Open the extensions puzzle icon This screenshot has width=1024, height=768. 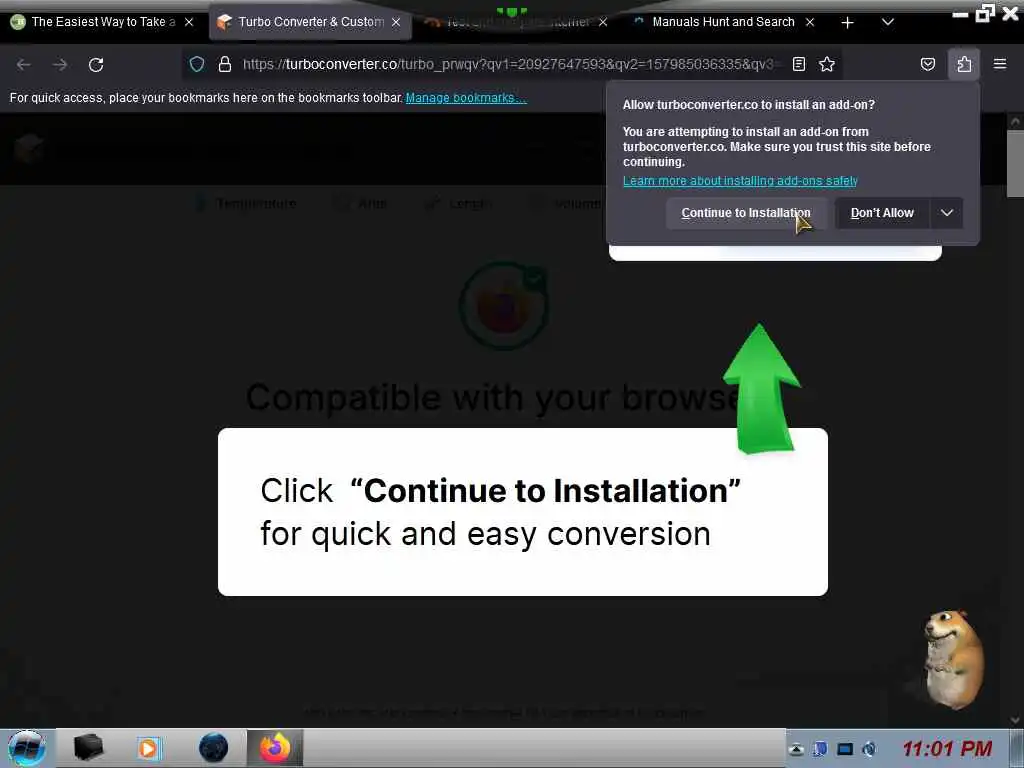(964, 64)
